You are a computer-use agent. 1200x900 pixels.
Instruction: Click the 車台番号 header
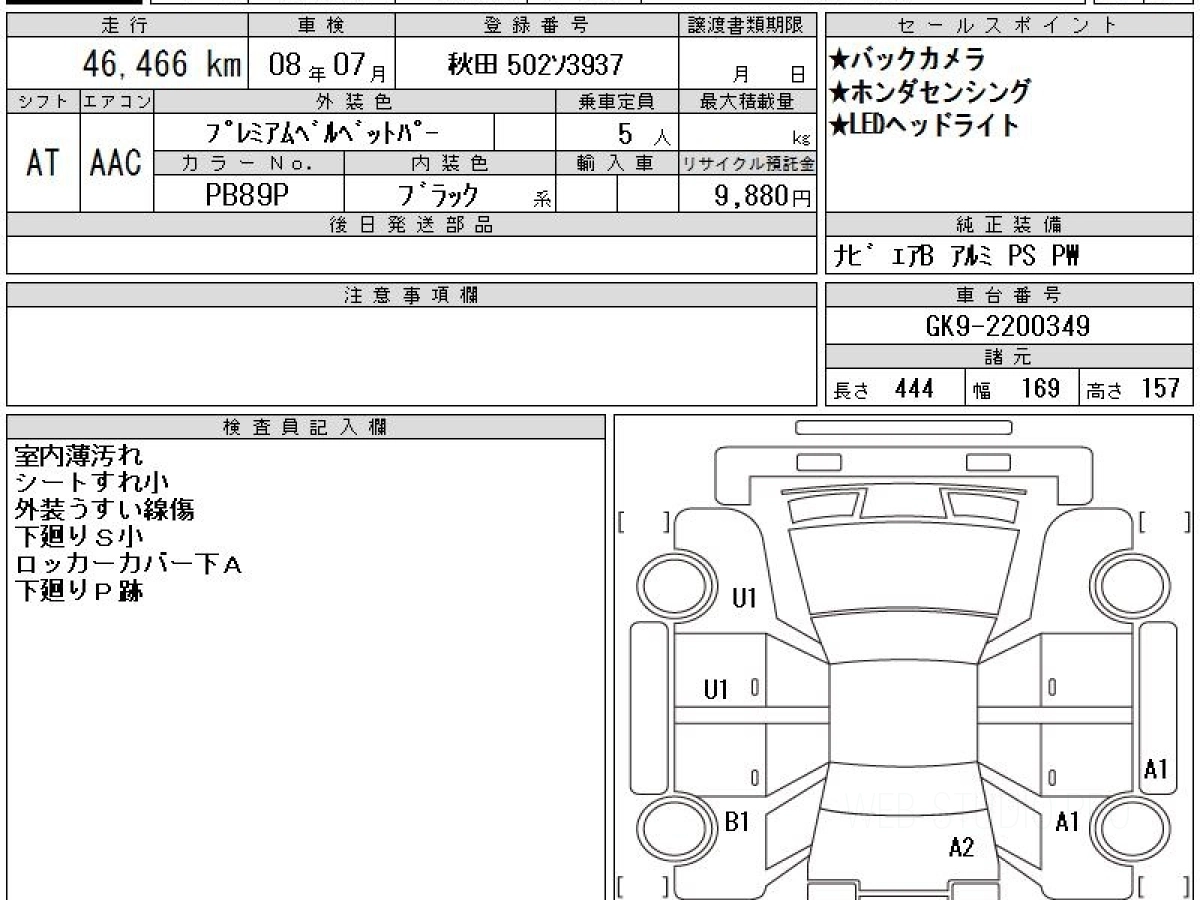1010,295
